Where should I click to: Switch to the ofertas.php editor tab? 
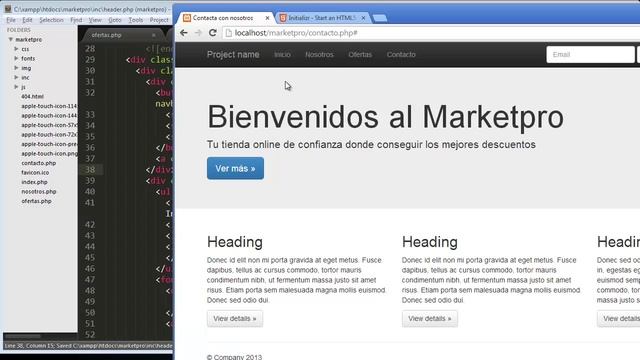click(118, 35)
